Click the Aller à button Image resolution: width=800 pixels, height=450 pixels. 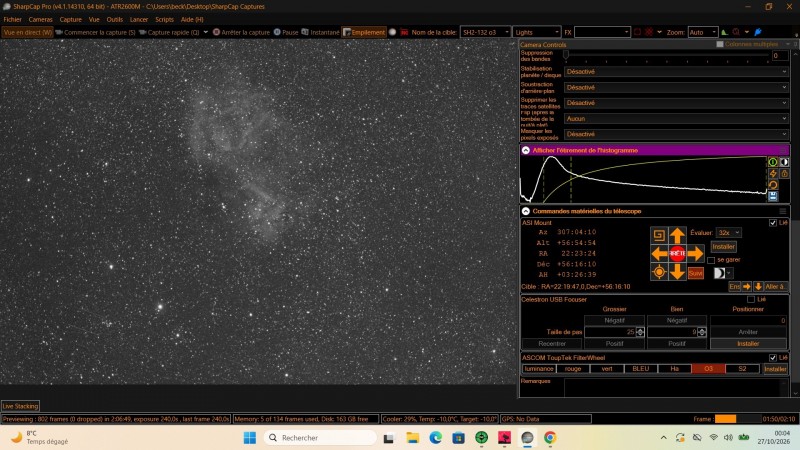point(776,287)
